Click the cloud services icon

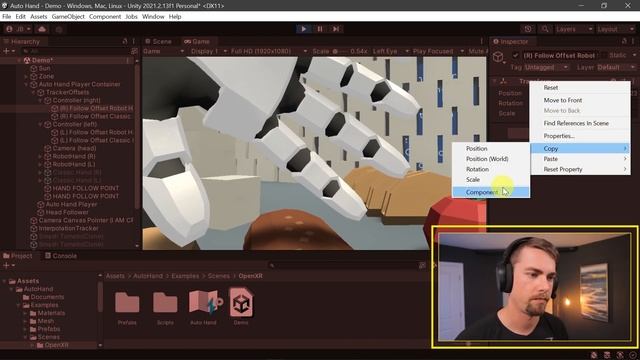click(x=42, y=29)
